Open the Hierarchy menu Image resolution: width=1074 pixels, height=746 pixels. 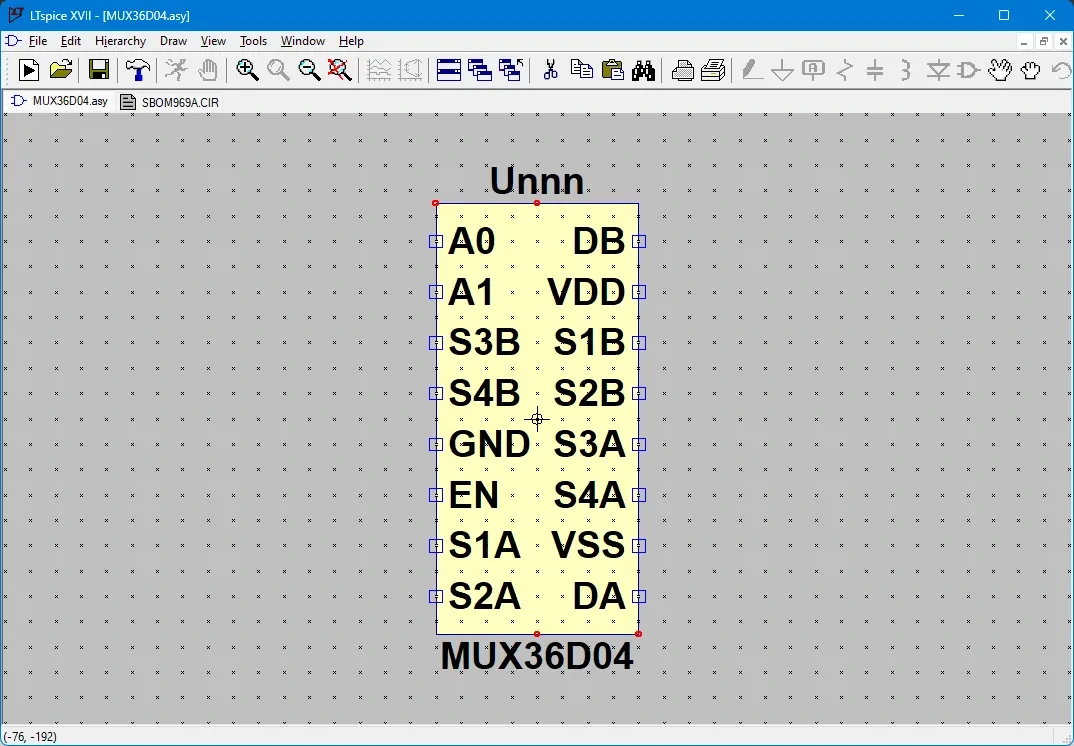pos(121,41)
